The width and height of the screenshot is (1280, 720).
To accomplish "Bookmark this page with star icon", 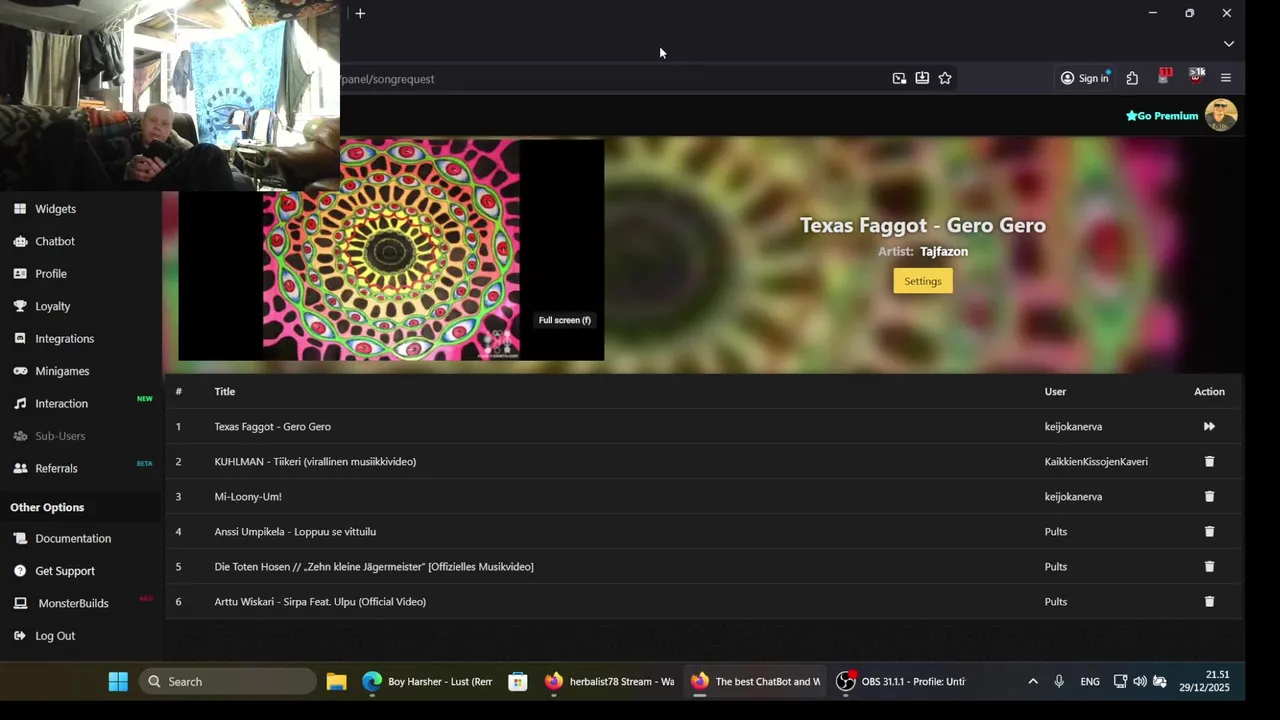I will (945, 78).
